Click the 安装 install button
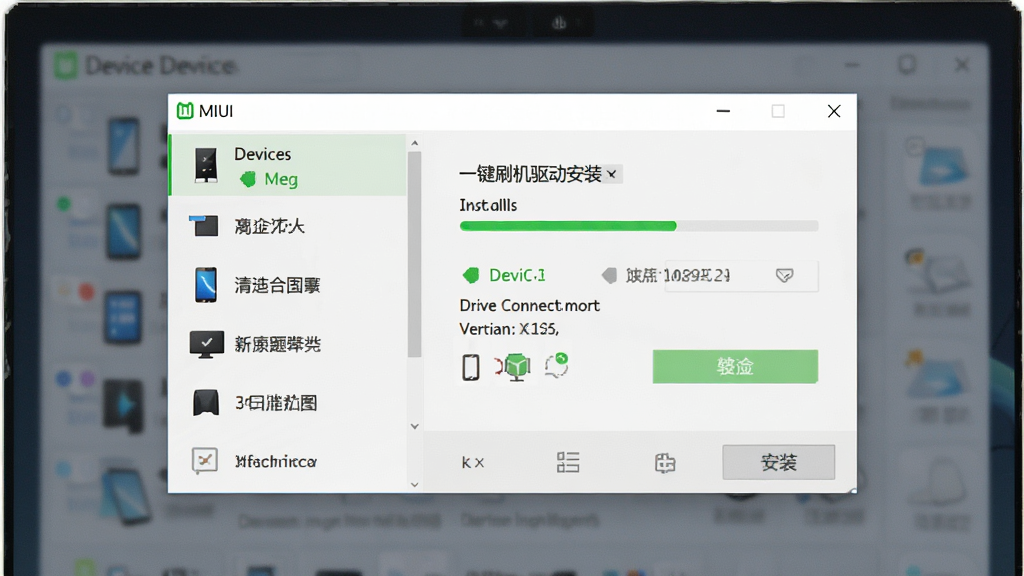 point(778,462)
